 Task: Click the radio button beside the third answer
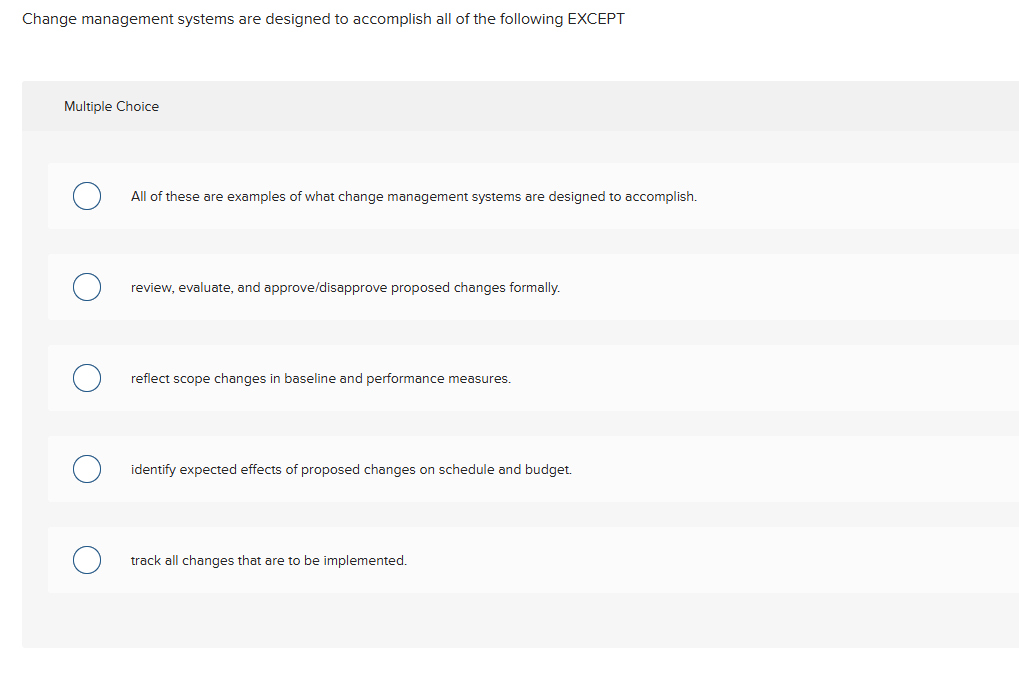[x=87, y=378]
